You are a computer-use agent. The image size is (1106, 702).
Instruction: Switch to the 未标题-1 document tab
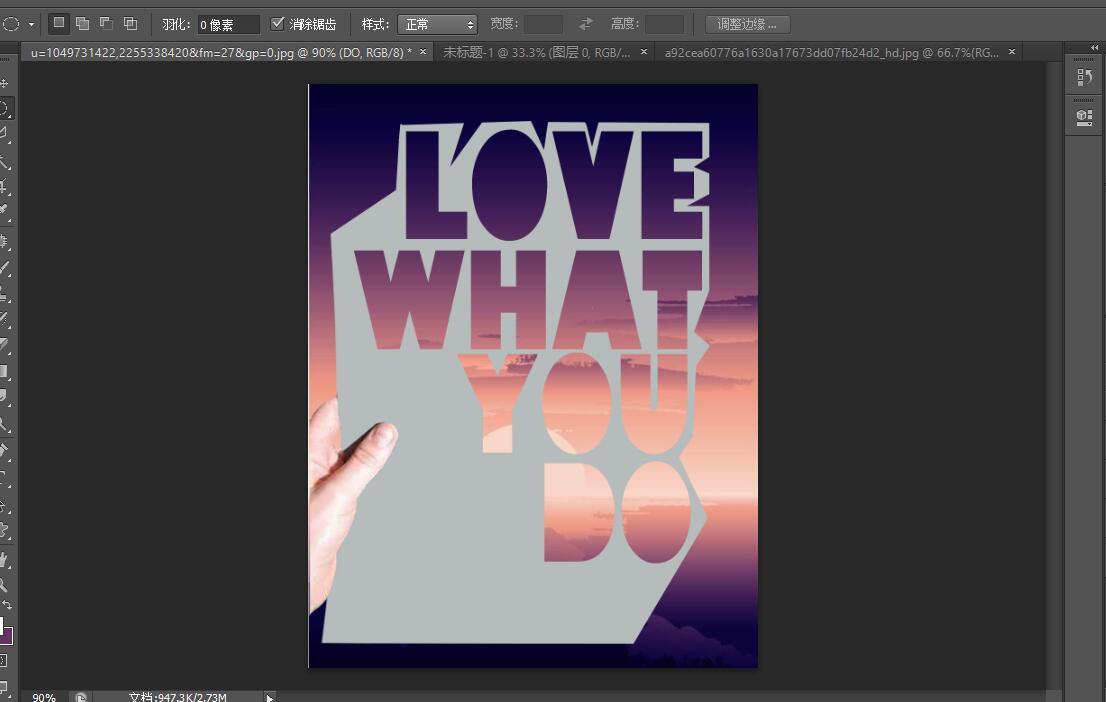(536, 52)
